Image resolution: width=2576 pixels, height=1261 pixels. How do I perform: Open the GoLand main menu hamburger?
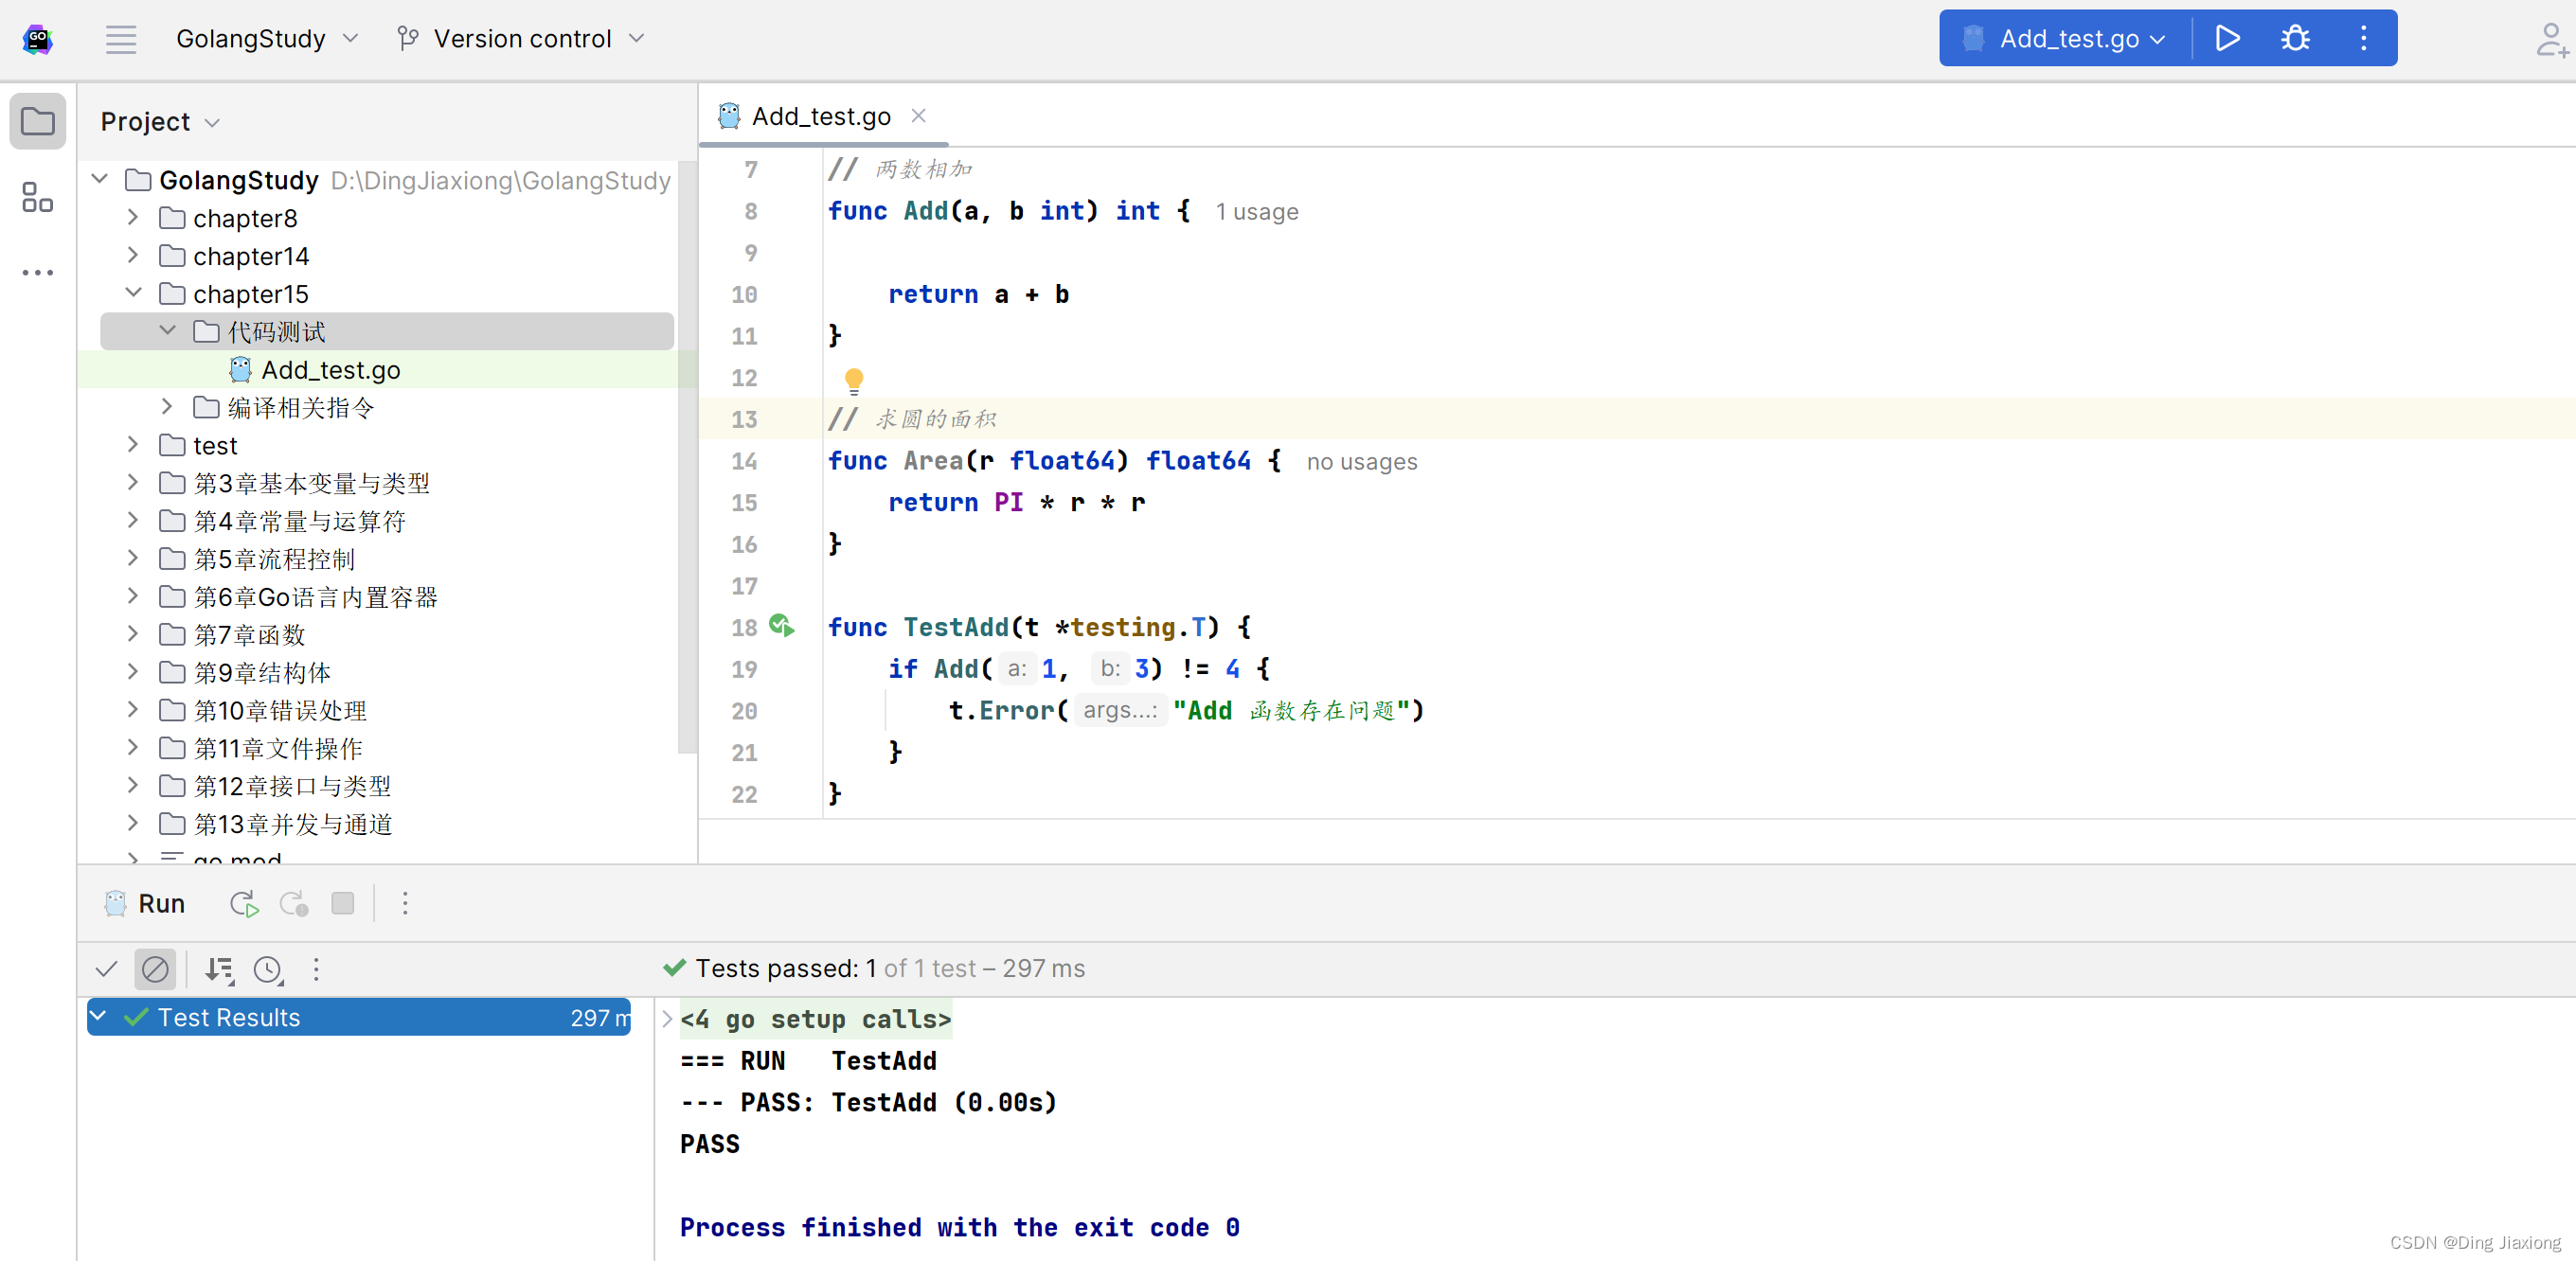[x=121, y=39]
